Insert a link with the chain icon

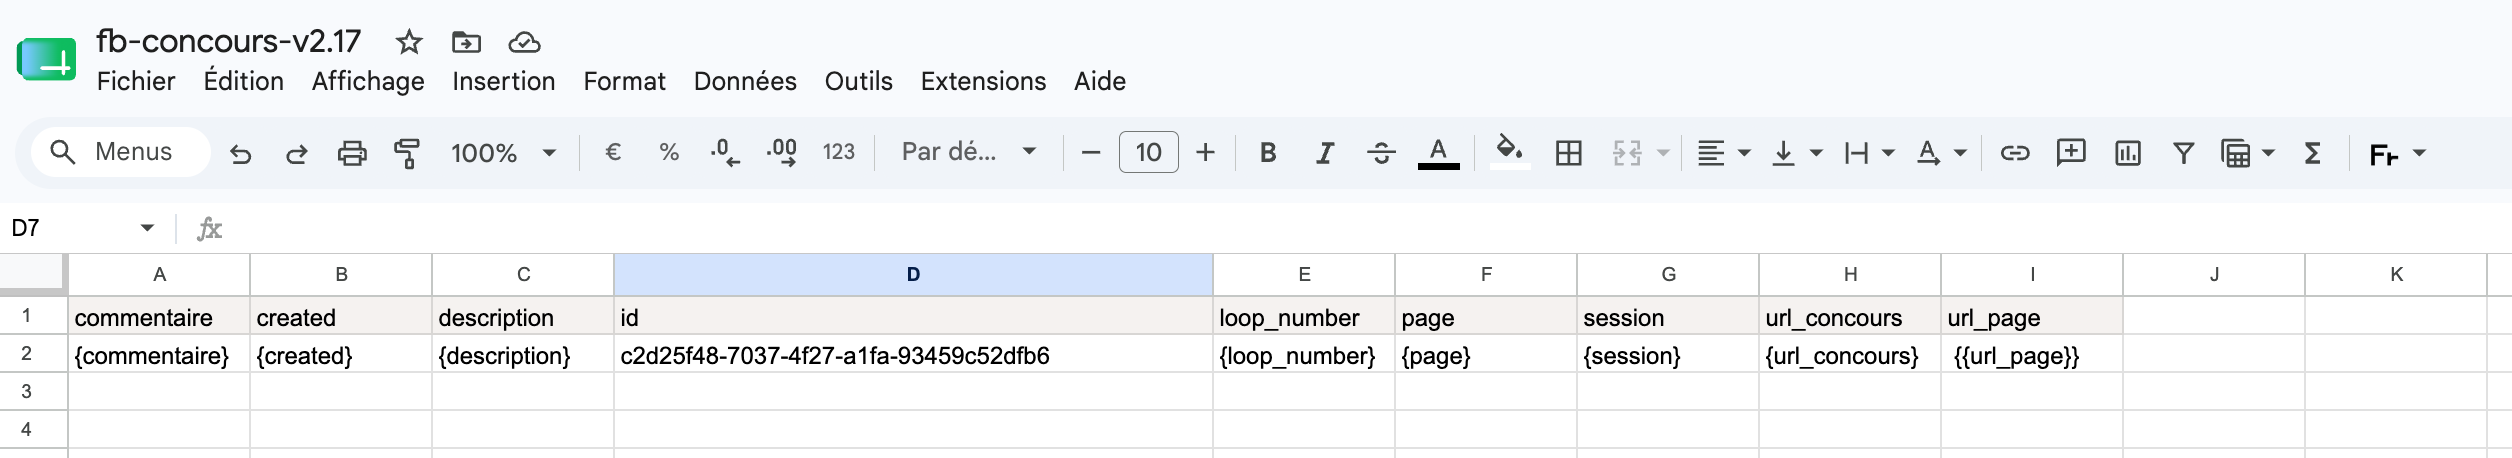[x=2014, y=153]
